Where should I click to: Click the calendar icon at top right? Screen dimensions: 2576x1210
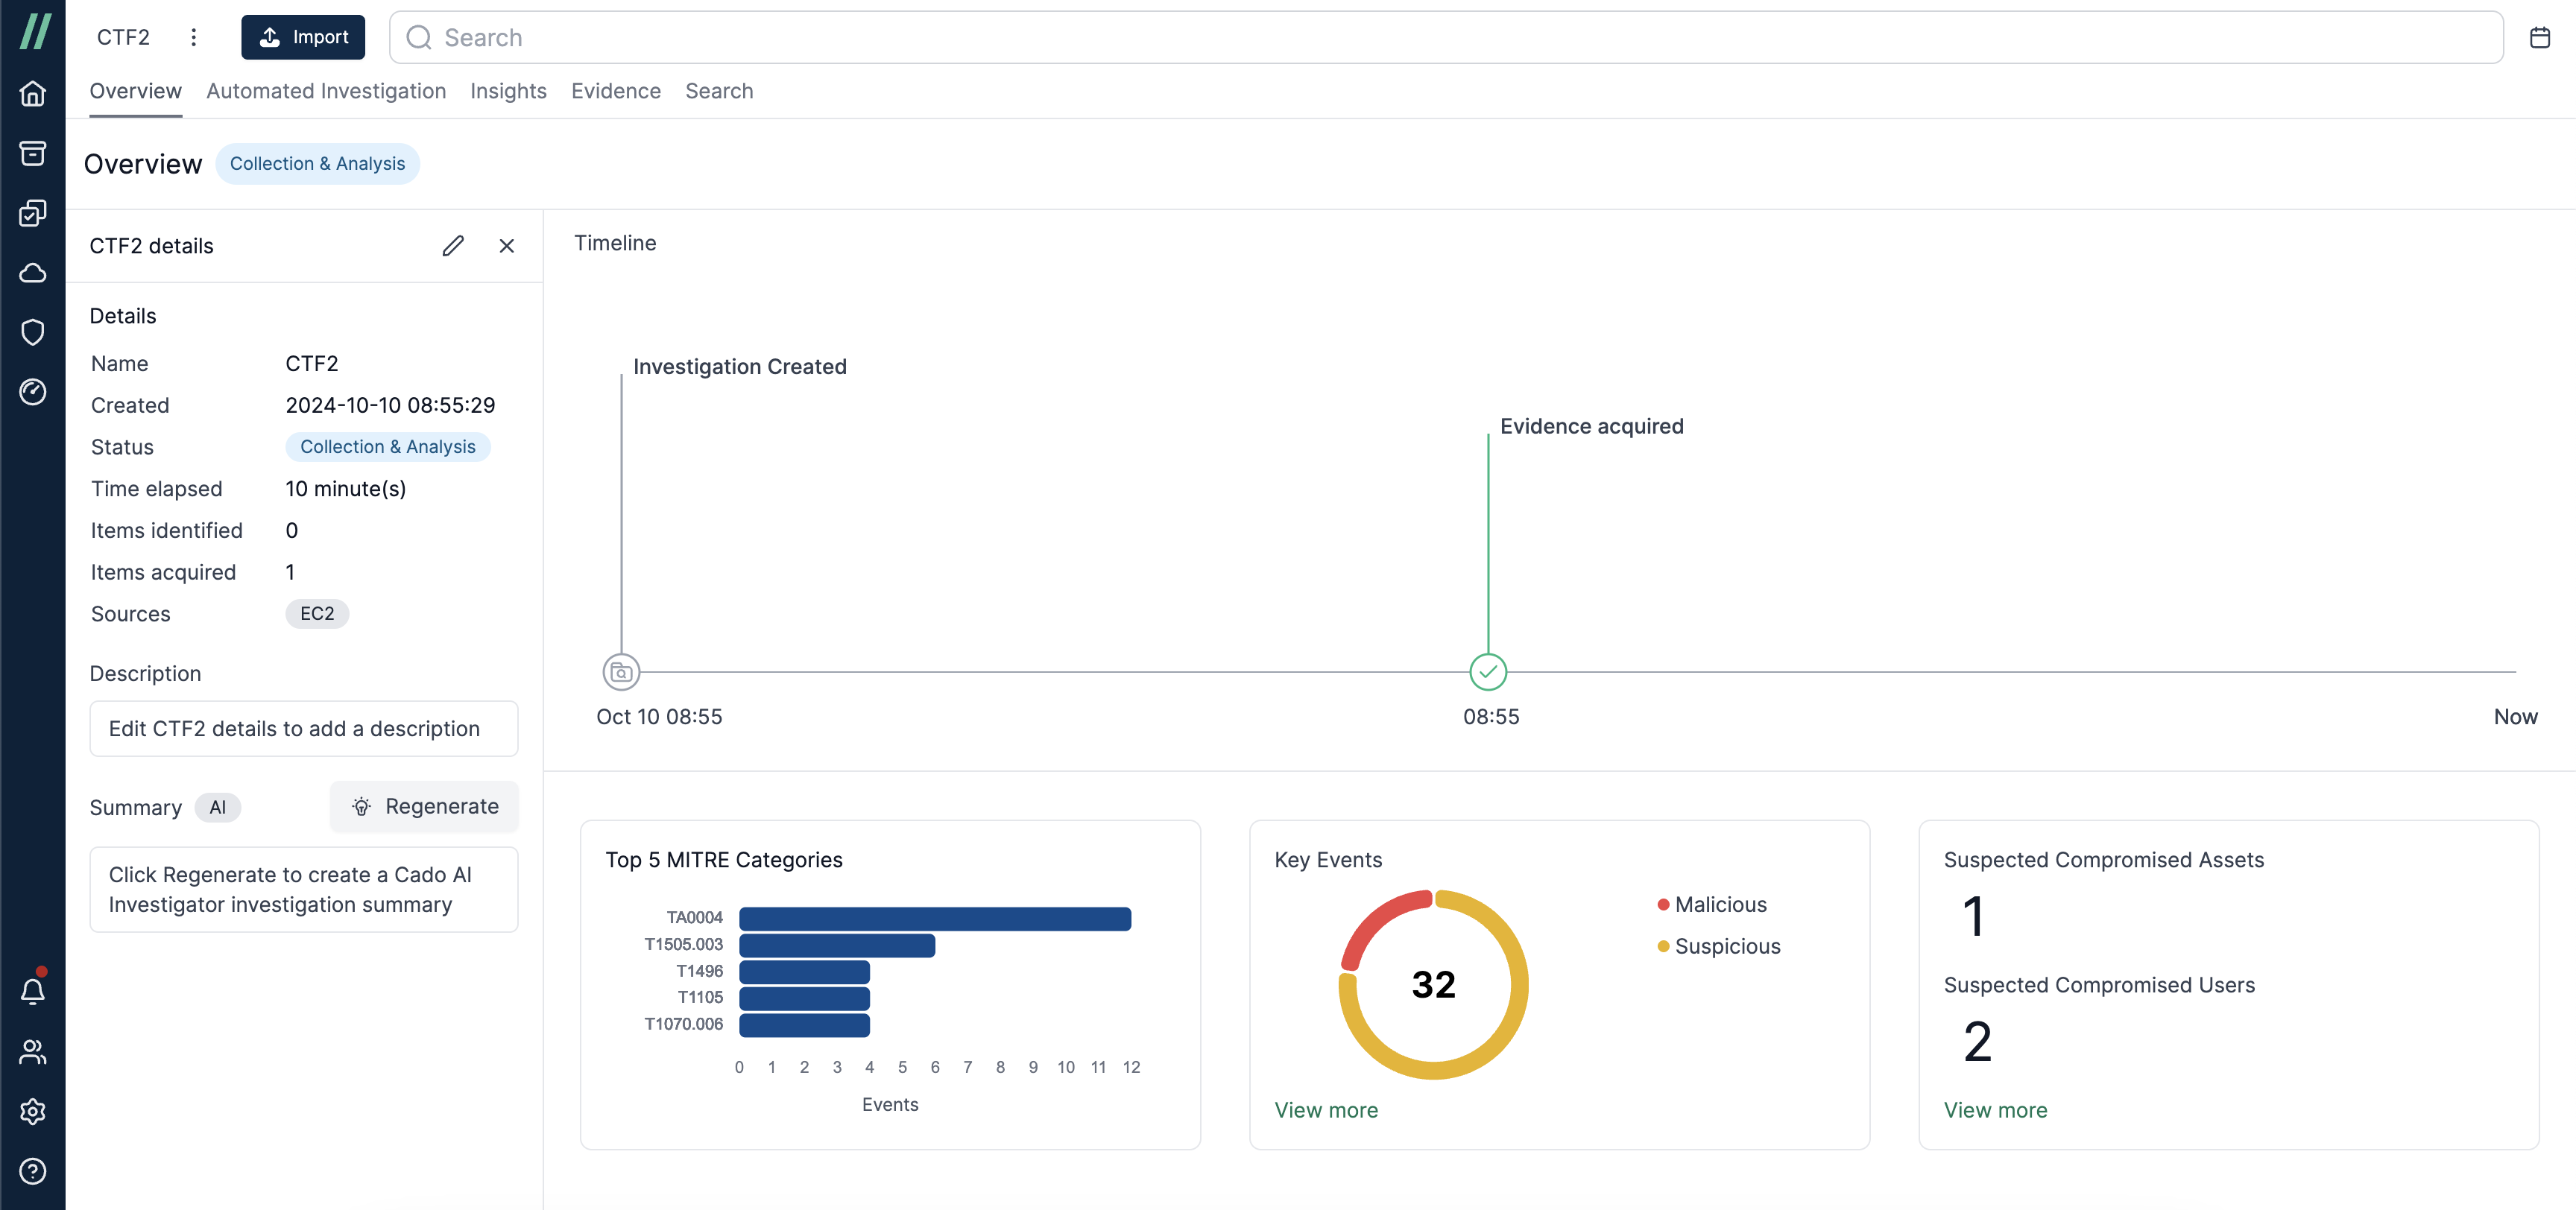click(2539, 37)
